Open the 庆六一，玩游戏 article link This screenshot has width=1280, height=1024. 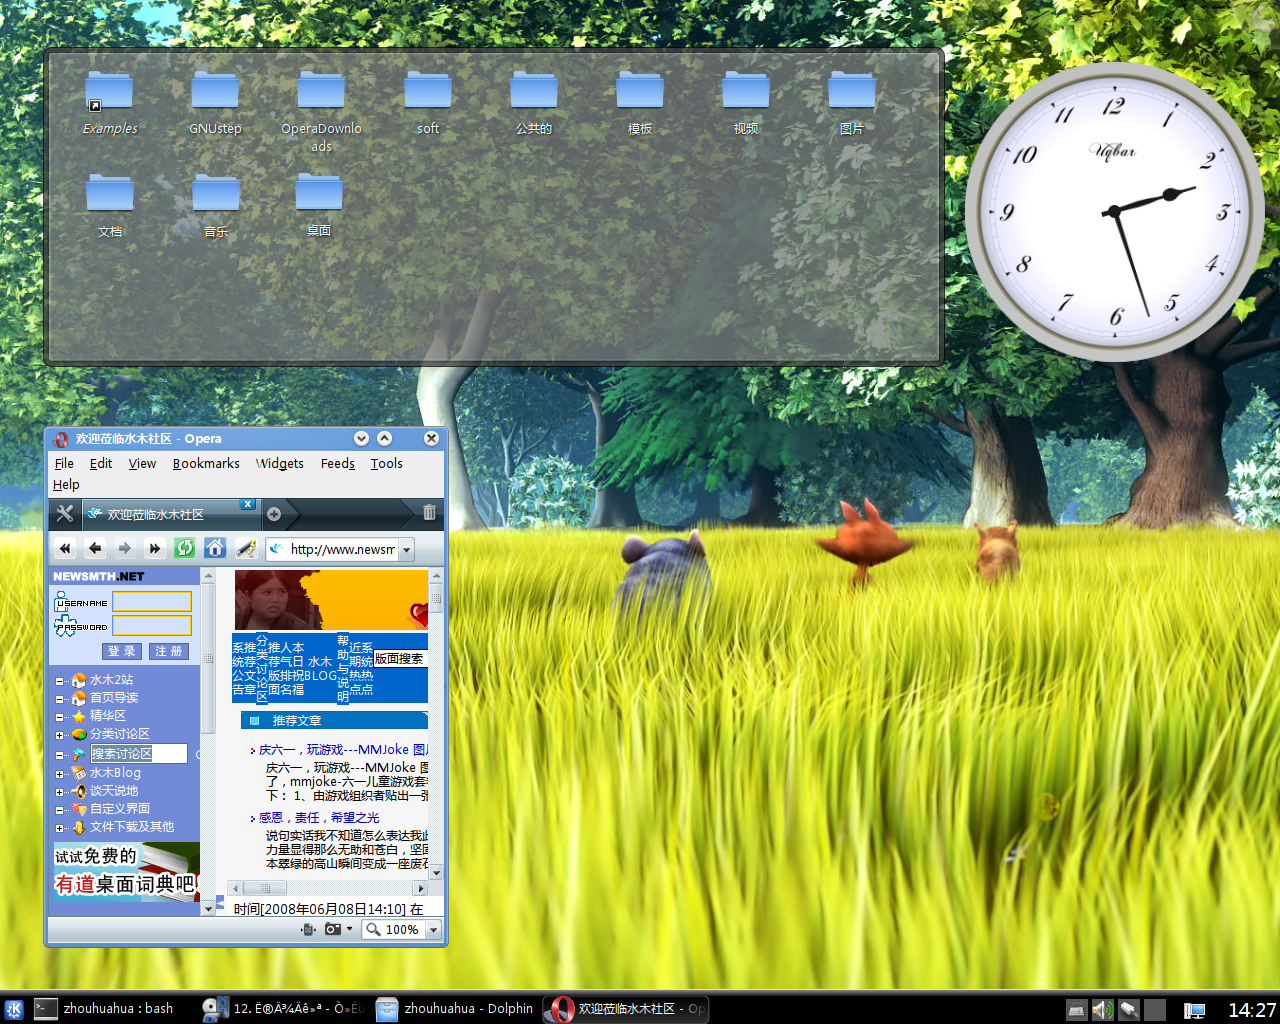(x=343, y=749)
